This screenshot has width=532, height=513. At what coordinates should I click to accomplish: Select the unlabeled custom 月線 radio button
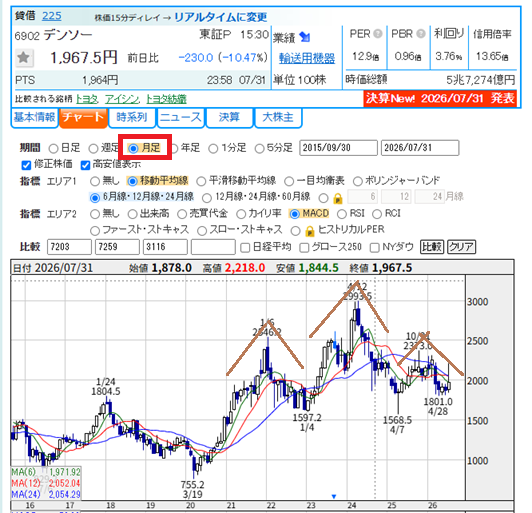tap(324, 197)
